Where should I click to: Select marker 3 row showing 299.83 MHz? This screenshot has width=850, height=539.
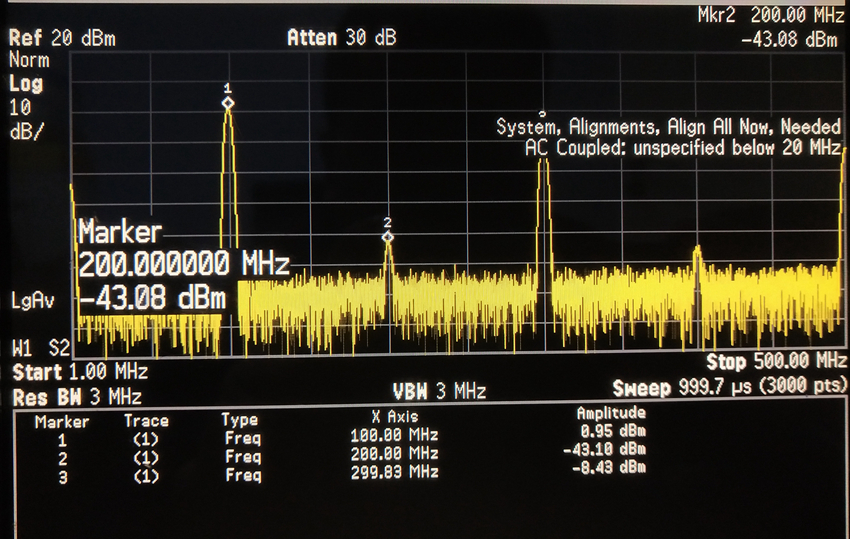click(340, 470)
